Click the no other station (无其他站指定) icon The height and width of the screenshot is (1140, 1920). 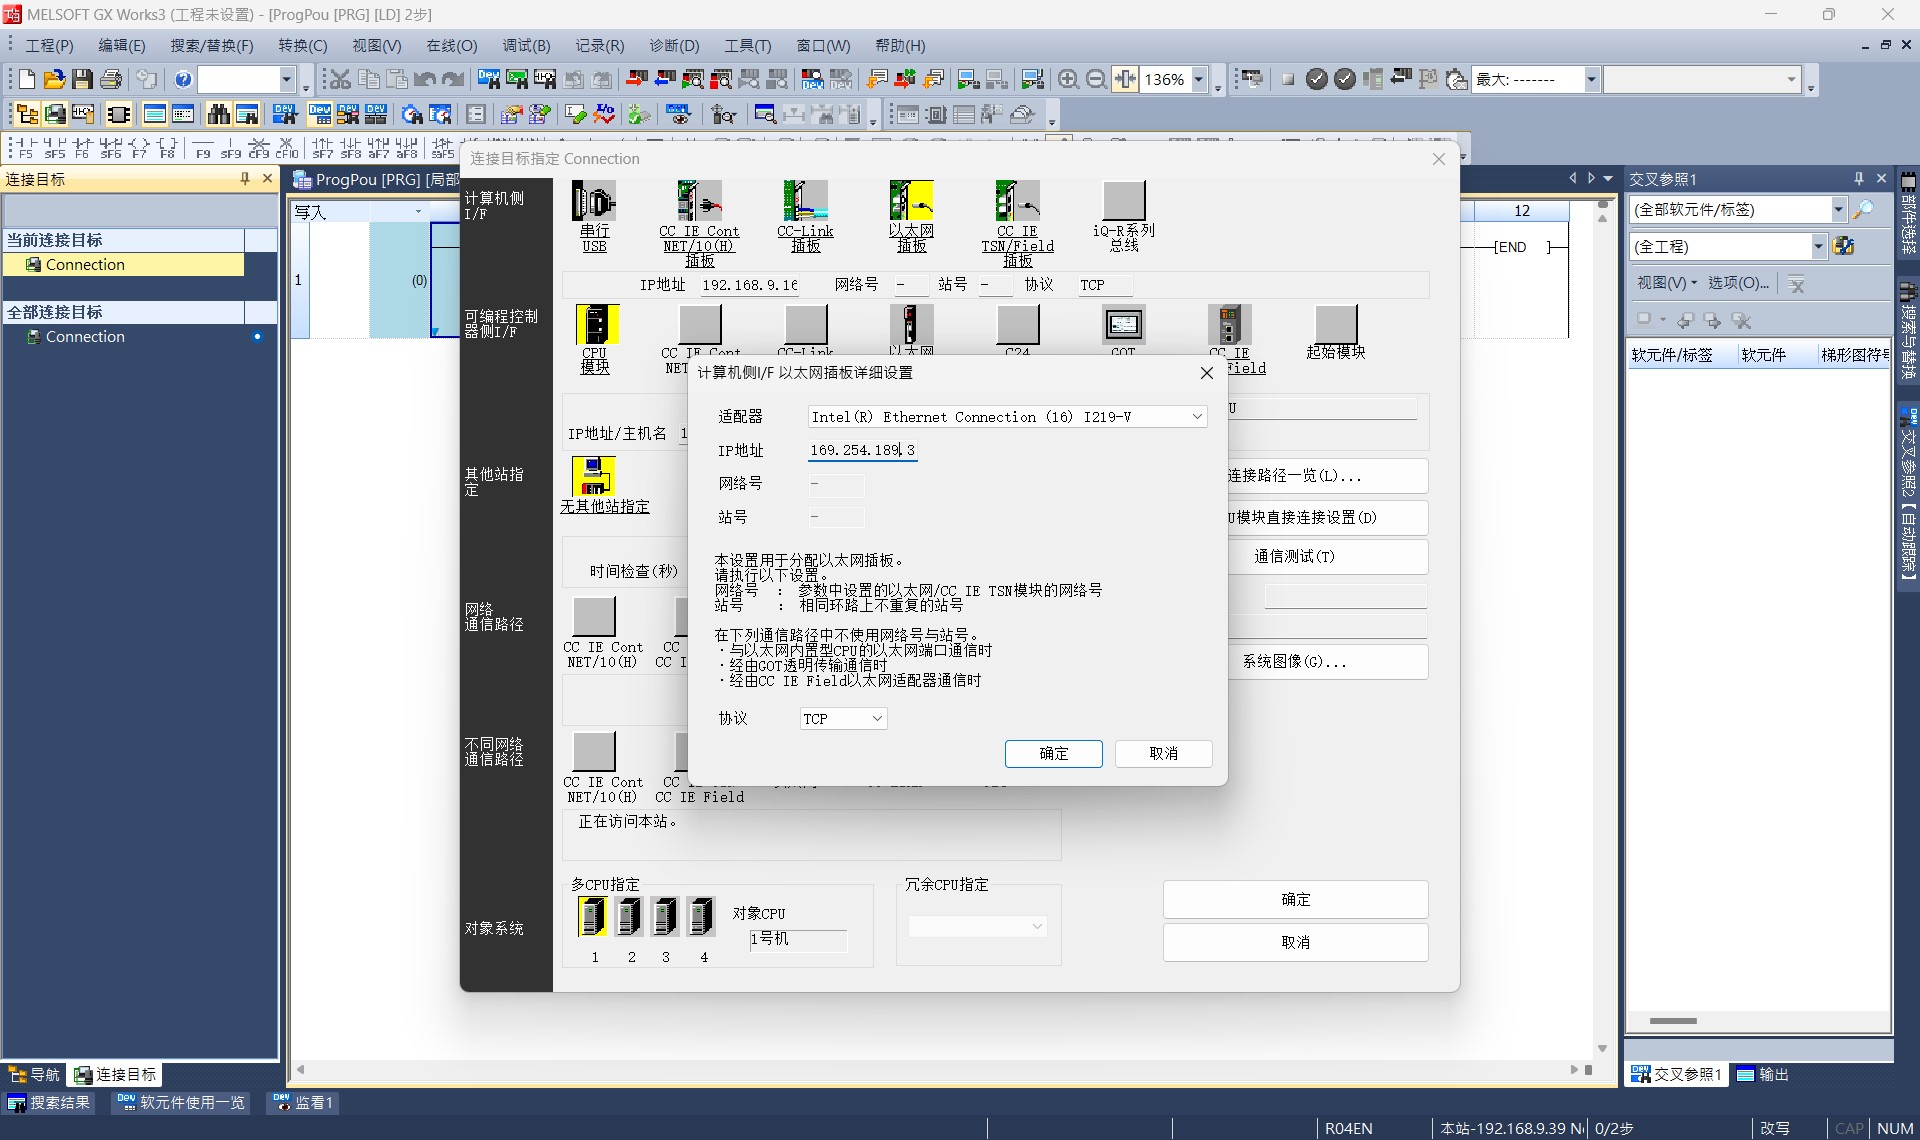coord(593,476)
